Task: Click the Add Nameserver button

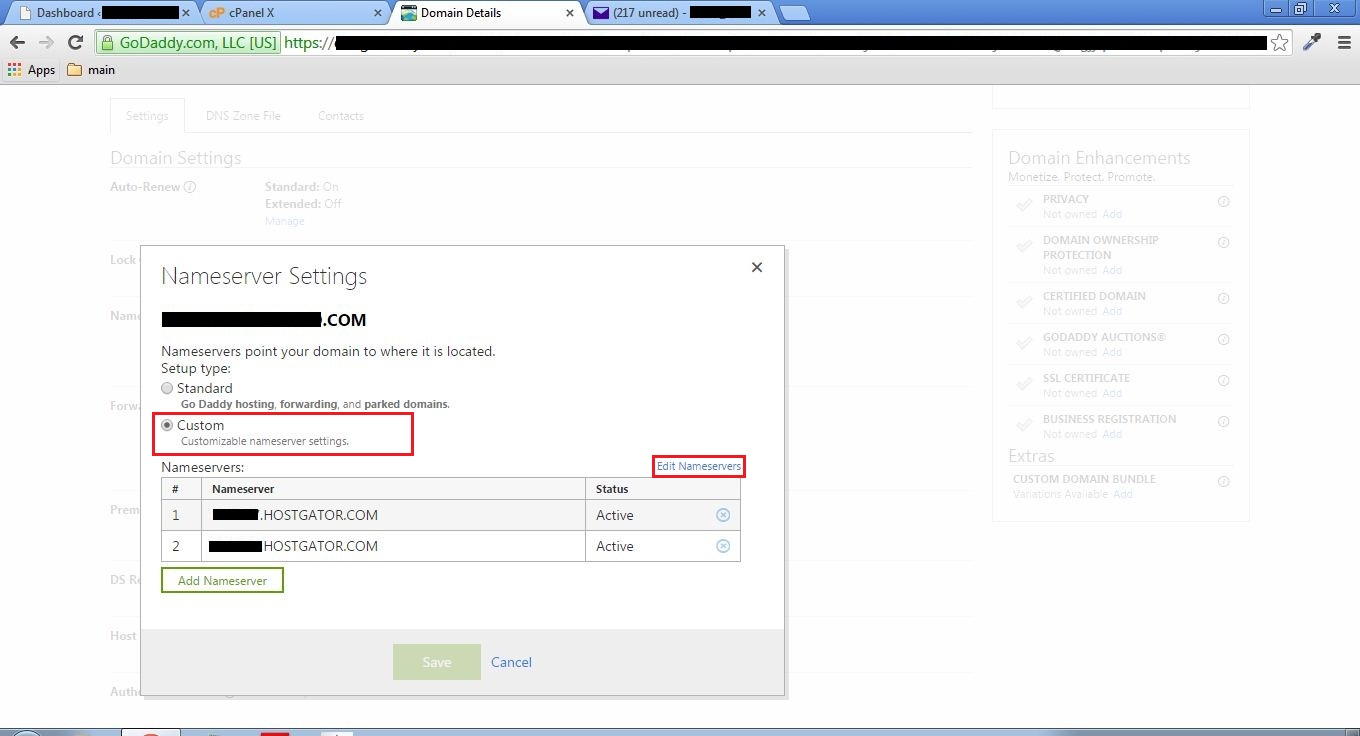Action: click(222, 581)
